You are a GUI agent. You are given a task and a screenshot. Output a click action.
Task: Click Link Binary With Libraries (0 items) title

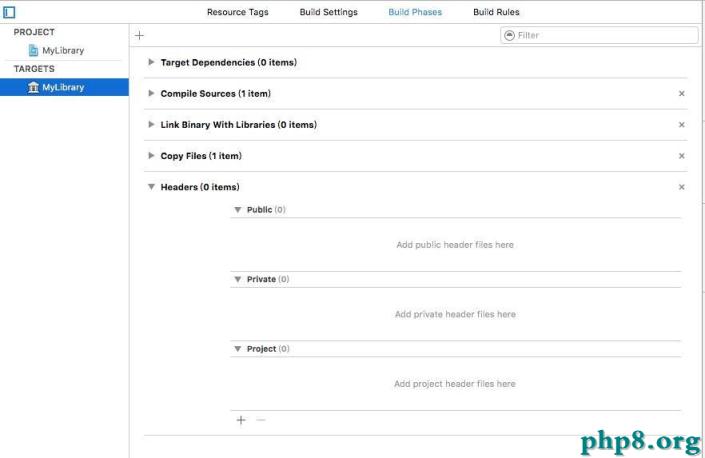click(238, 125)
